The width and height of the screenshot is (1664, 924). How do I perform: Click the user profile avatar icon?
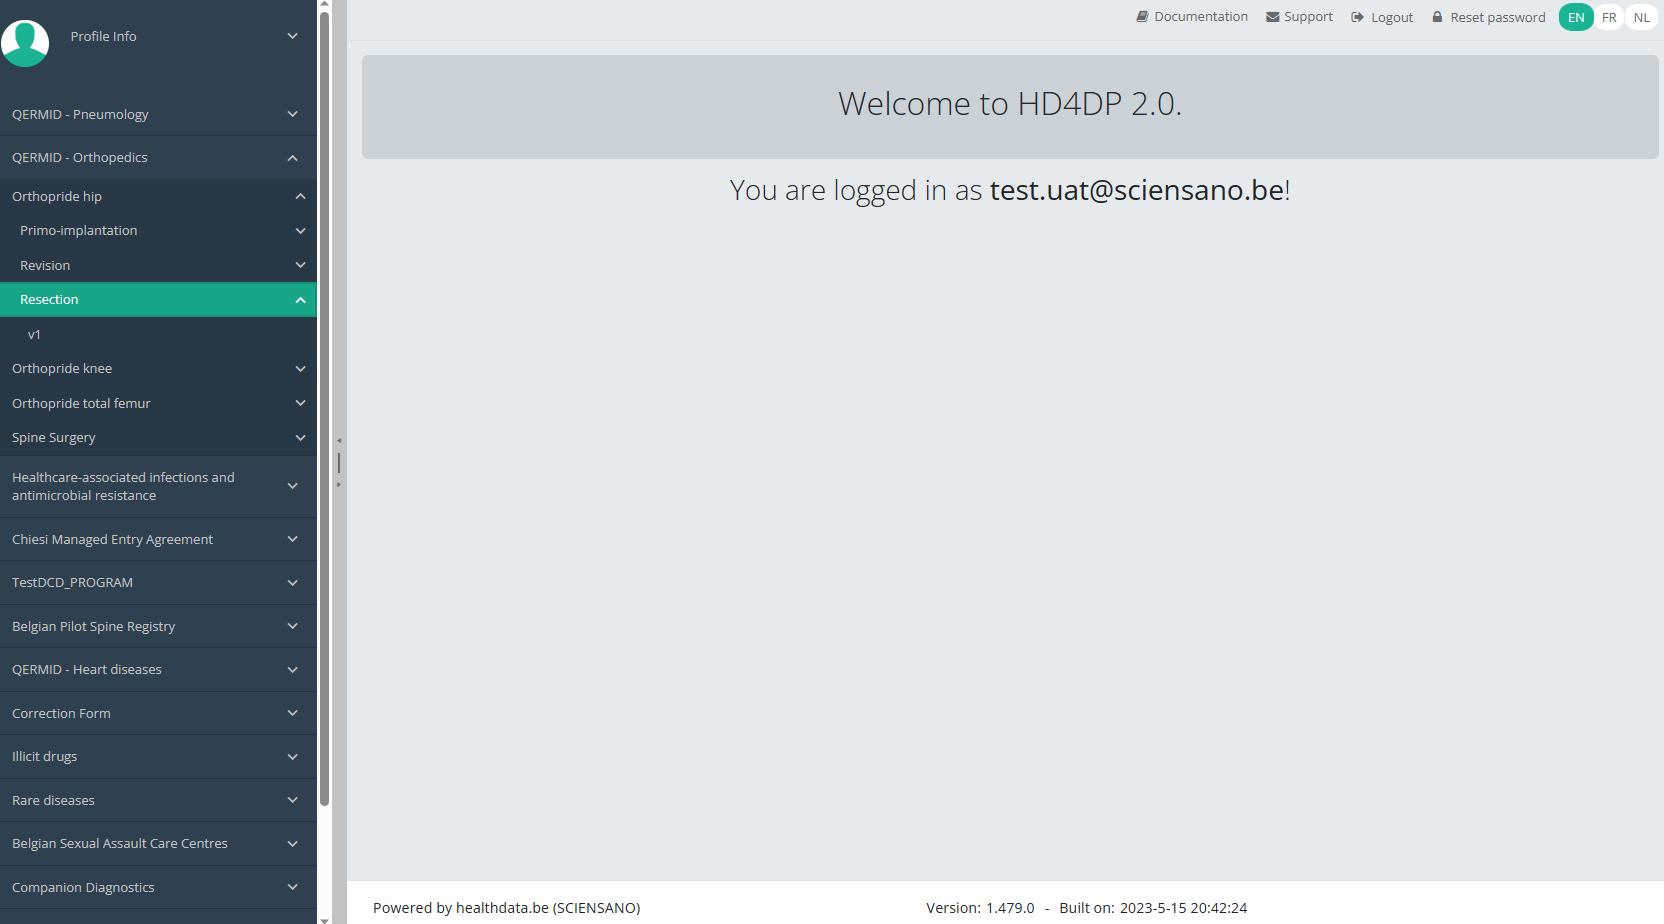pyautogui.click(x=25, y=43)
